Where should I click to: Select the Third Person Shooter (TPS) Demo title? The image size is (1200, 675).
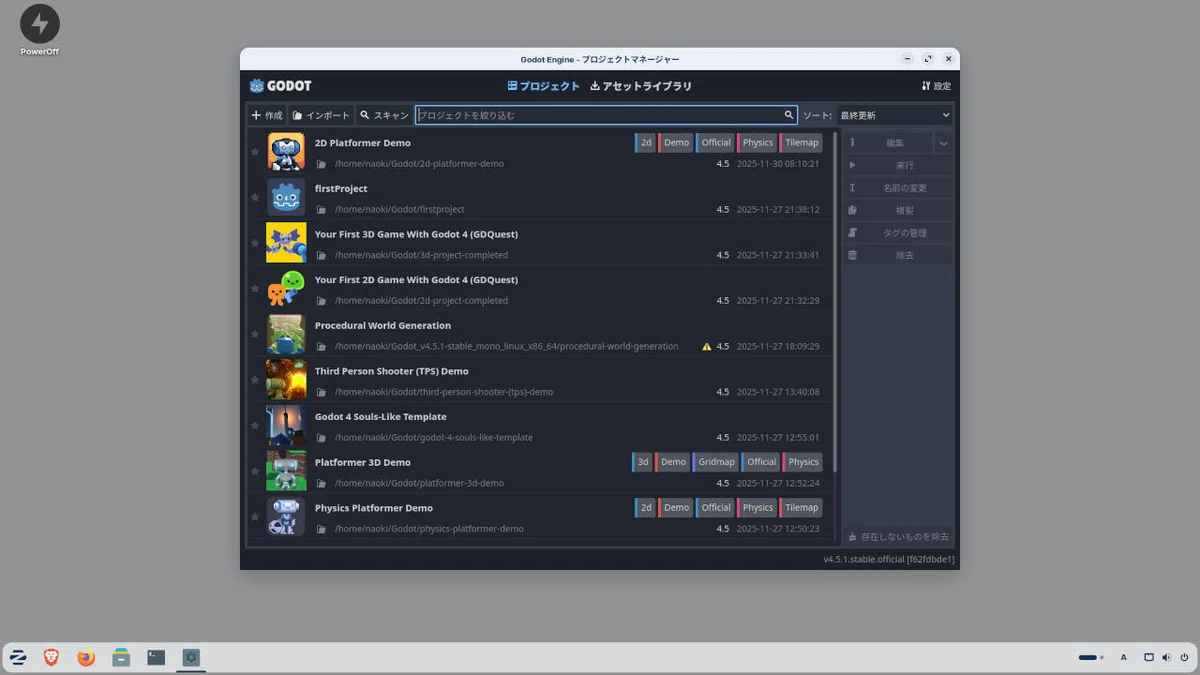tap(392, 371)
